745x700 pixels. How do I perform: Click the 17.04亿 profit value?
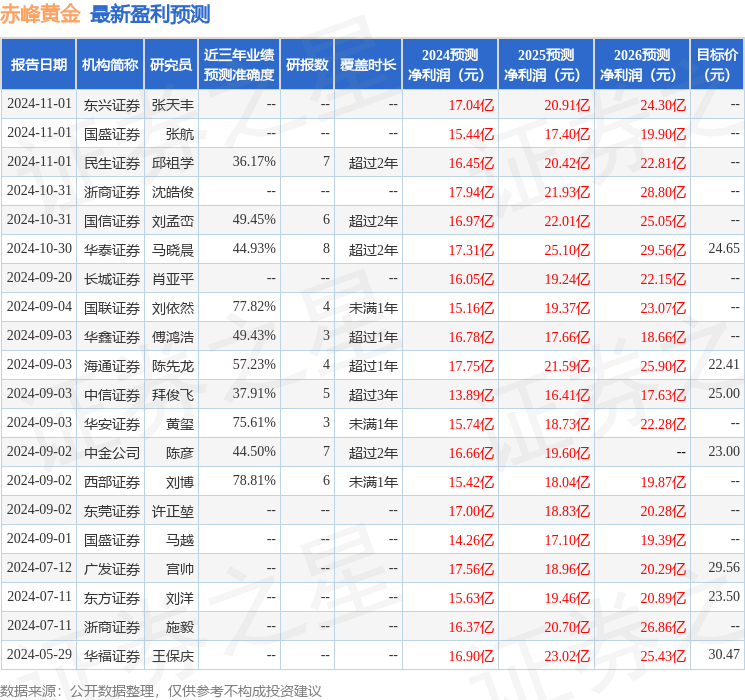click(x=471, y=105)
